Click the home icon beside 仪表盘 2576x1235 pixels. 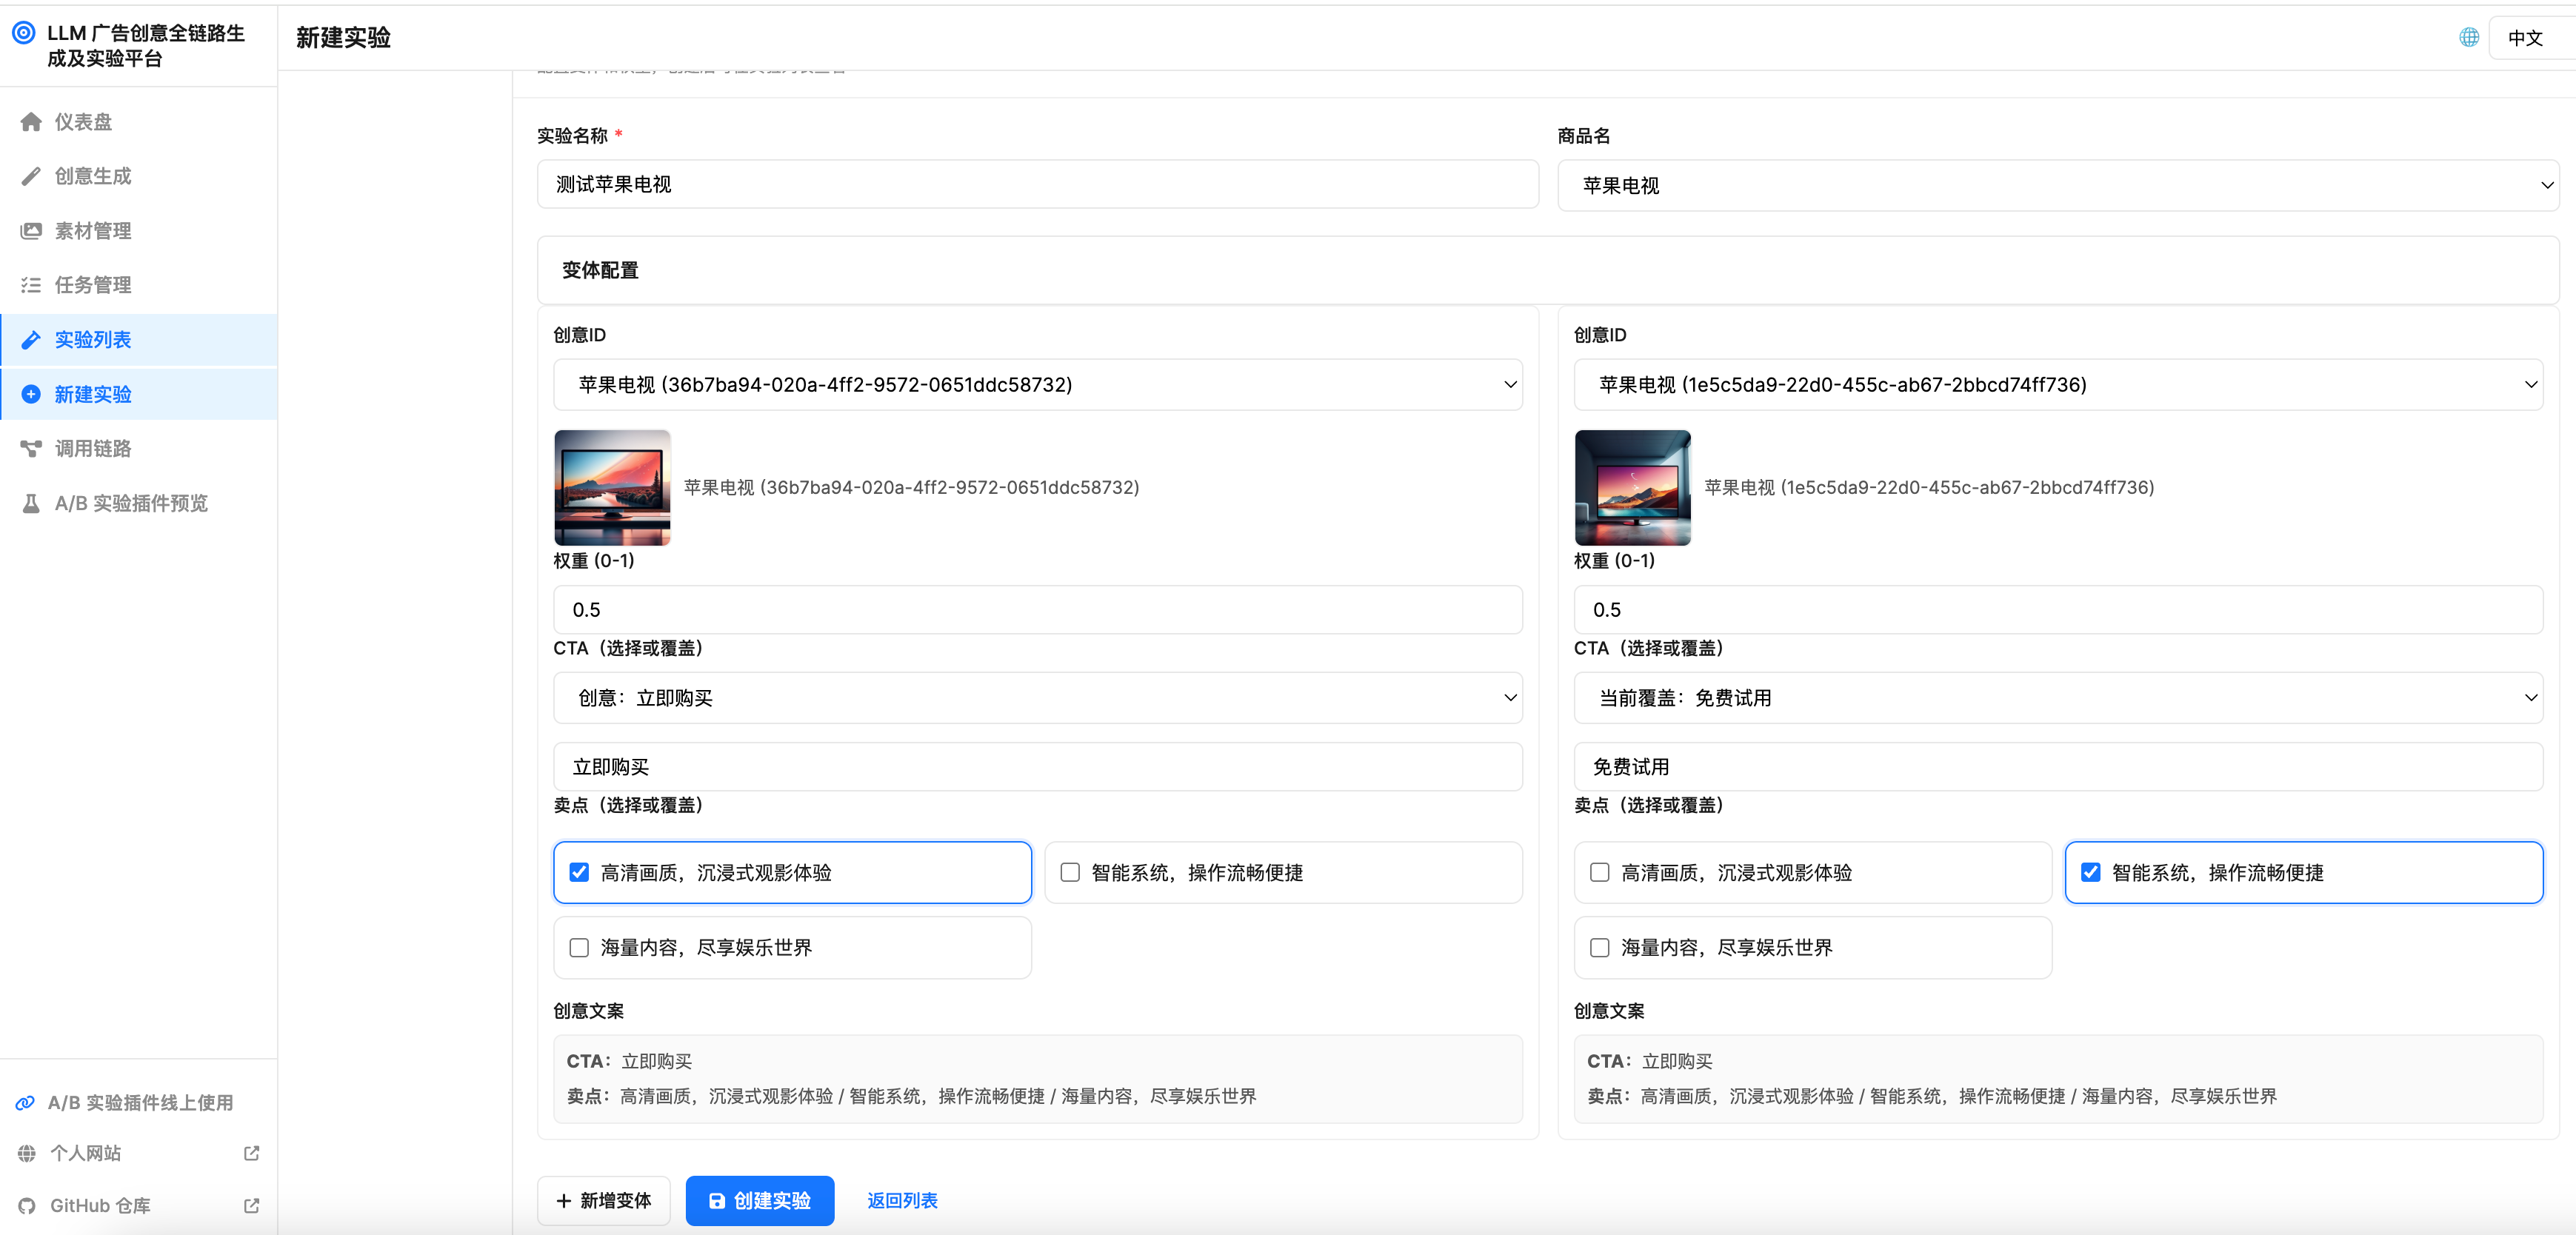coord(31,122)
